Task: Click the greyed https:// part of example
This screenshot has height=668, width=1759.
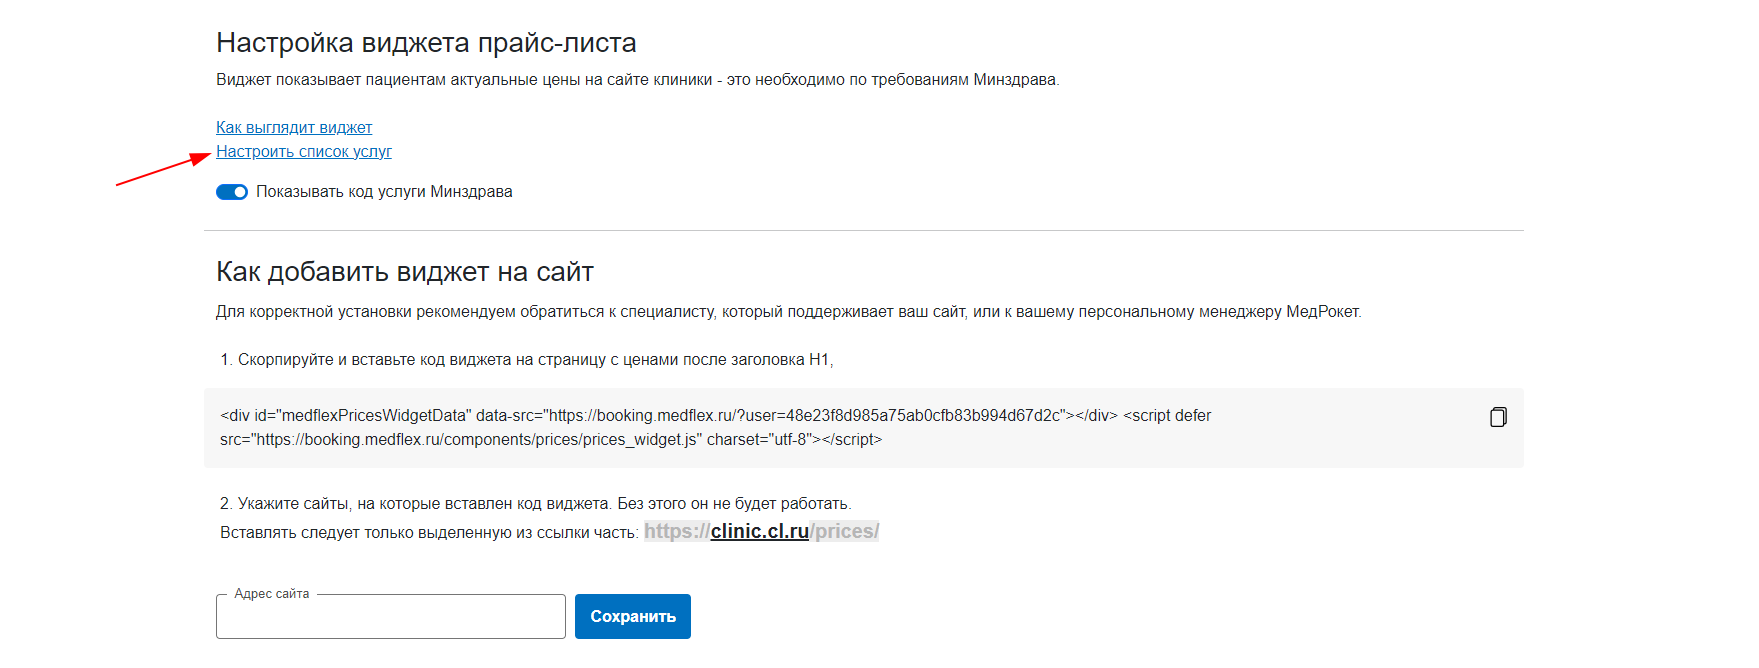Action: click(x=677, y=532)
